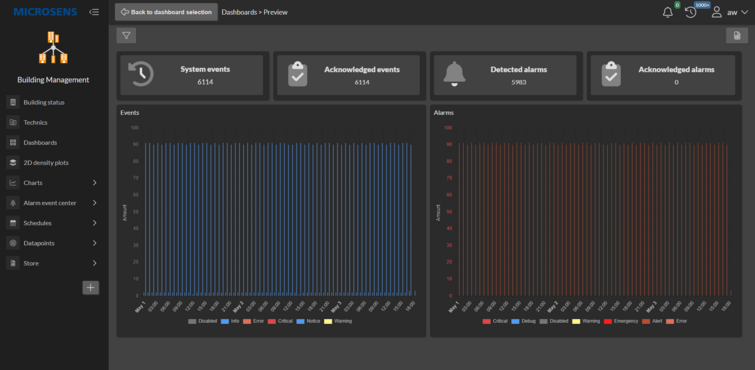
Task: Click the Alarms chart title
Action: pos(443,113)
